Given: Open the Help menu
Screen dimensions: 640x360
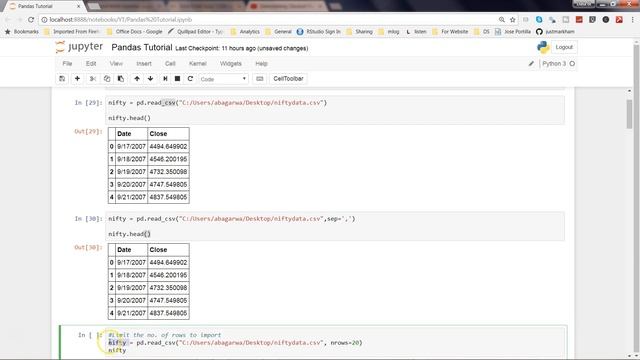Looking at the screenshot, I should [x=261, y=64].
